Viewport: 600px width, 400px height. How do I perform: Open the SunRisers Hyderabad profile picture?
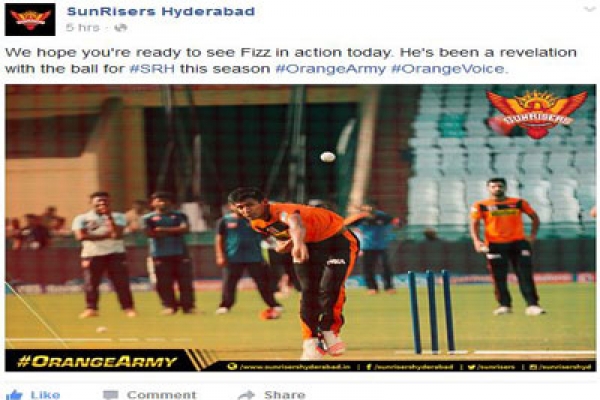click(x=30, y=20)
